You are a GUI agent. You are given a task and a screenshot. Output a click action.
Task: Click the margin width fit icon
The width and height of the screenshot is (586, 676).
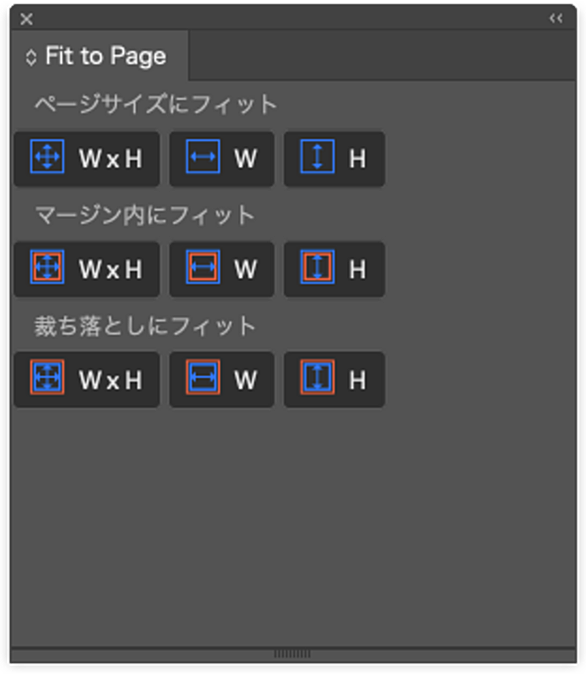coord(203,267)
